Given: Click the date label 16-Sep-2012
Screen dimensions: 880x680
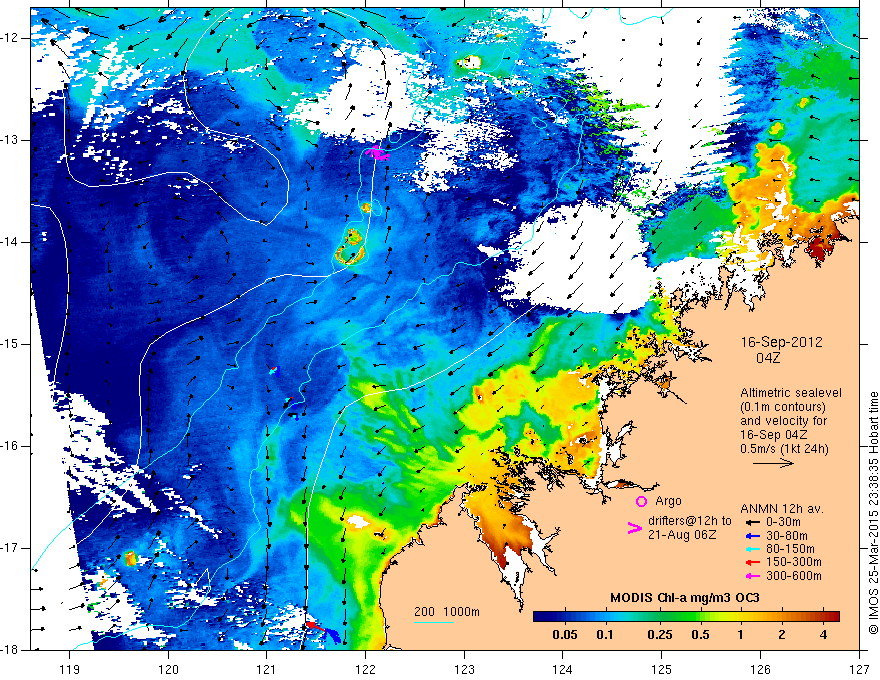Looking at the screenshot, I should click(781, 342).
